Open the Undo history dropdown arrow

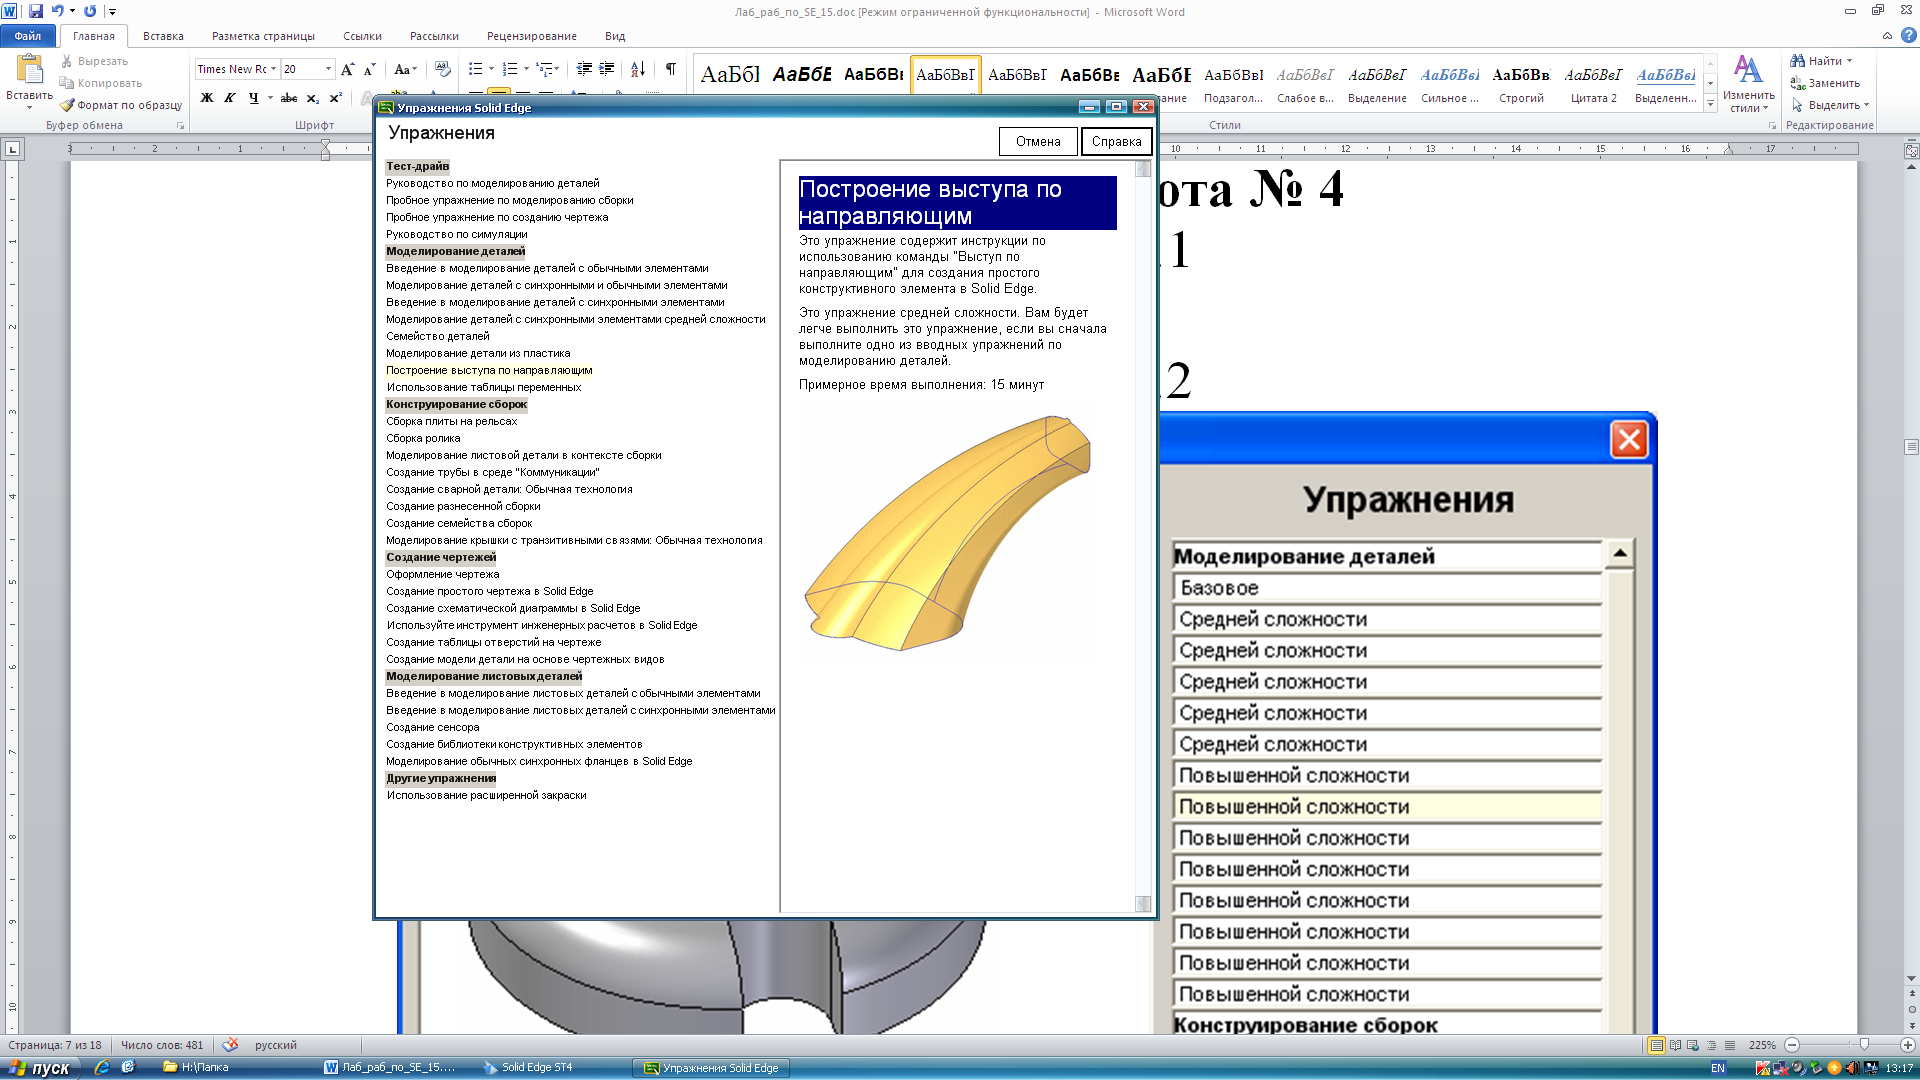72,11
